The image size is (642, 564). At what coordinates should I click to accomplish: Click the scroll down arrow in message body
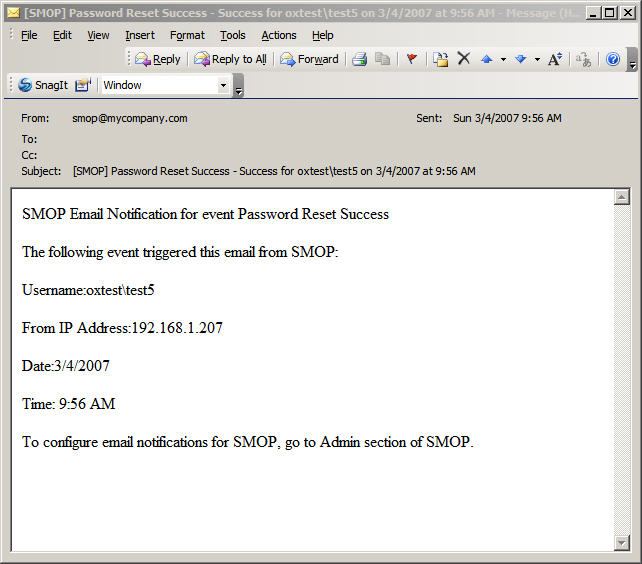pyautogui.click(x=622, y=543)
